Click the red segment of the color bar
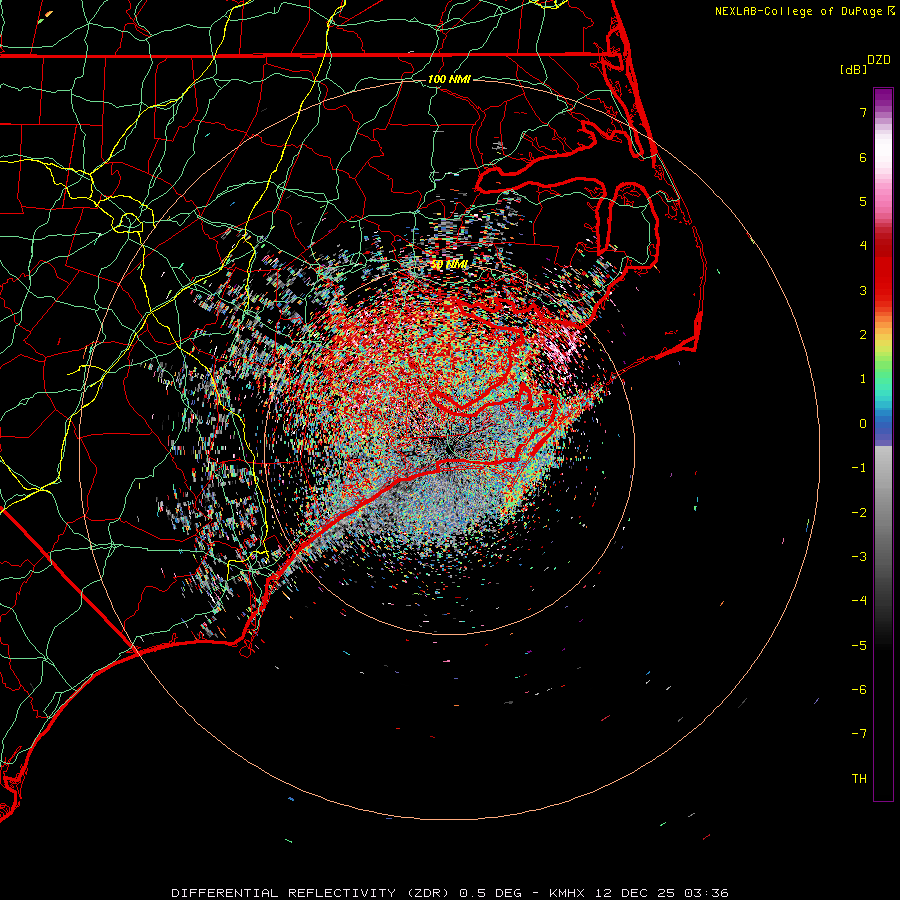900x900 pixels. (x=883, y=270)
